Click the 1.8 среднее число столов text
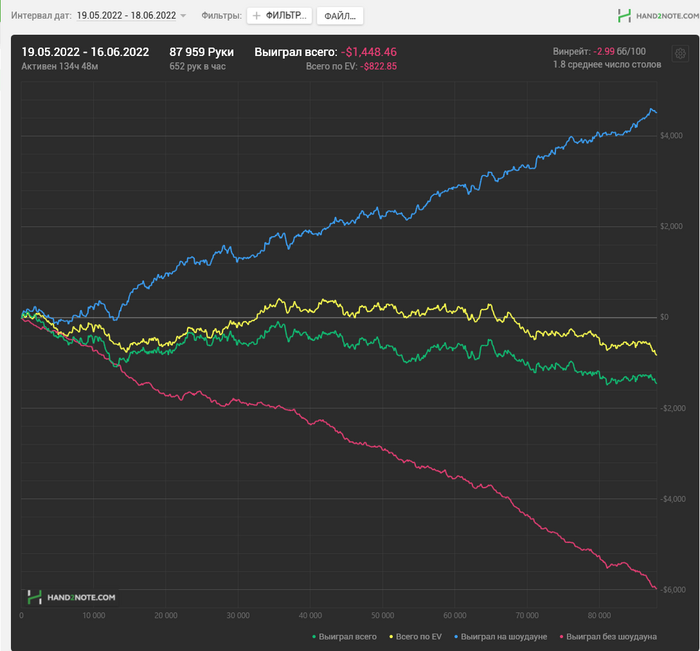 (607, 65)
